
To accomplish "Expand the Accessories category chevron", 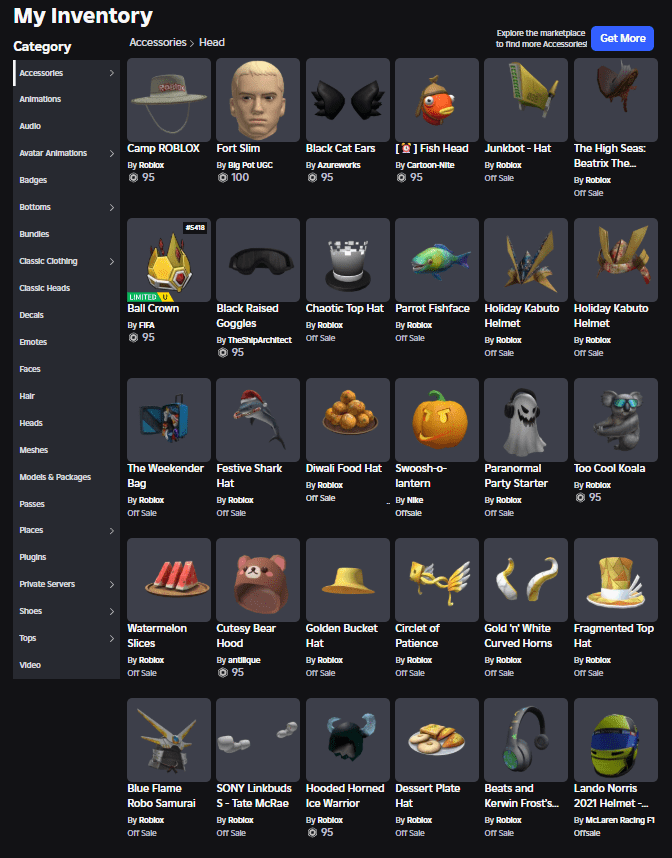I will pos(112,73).
